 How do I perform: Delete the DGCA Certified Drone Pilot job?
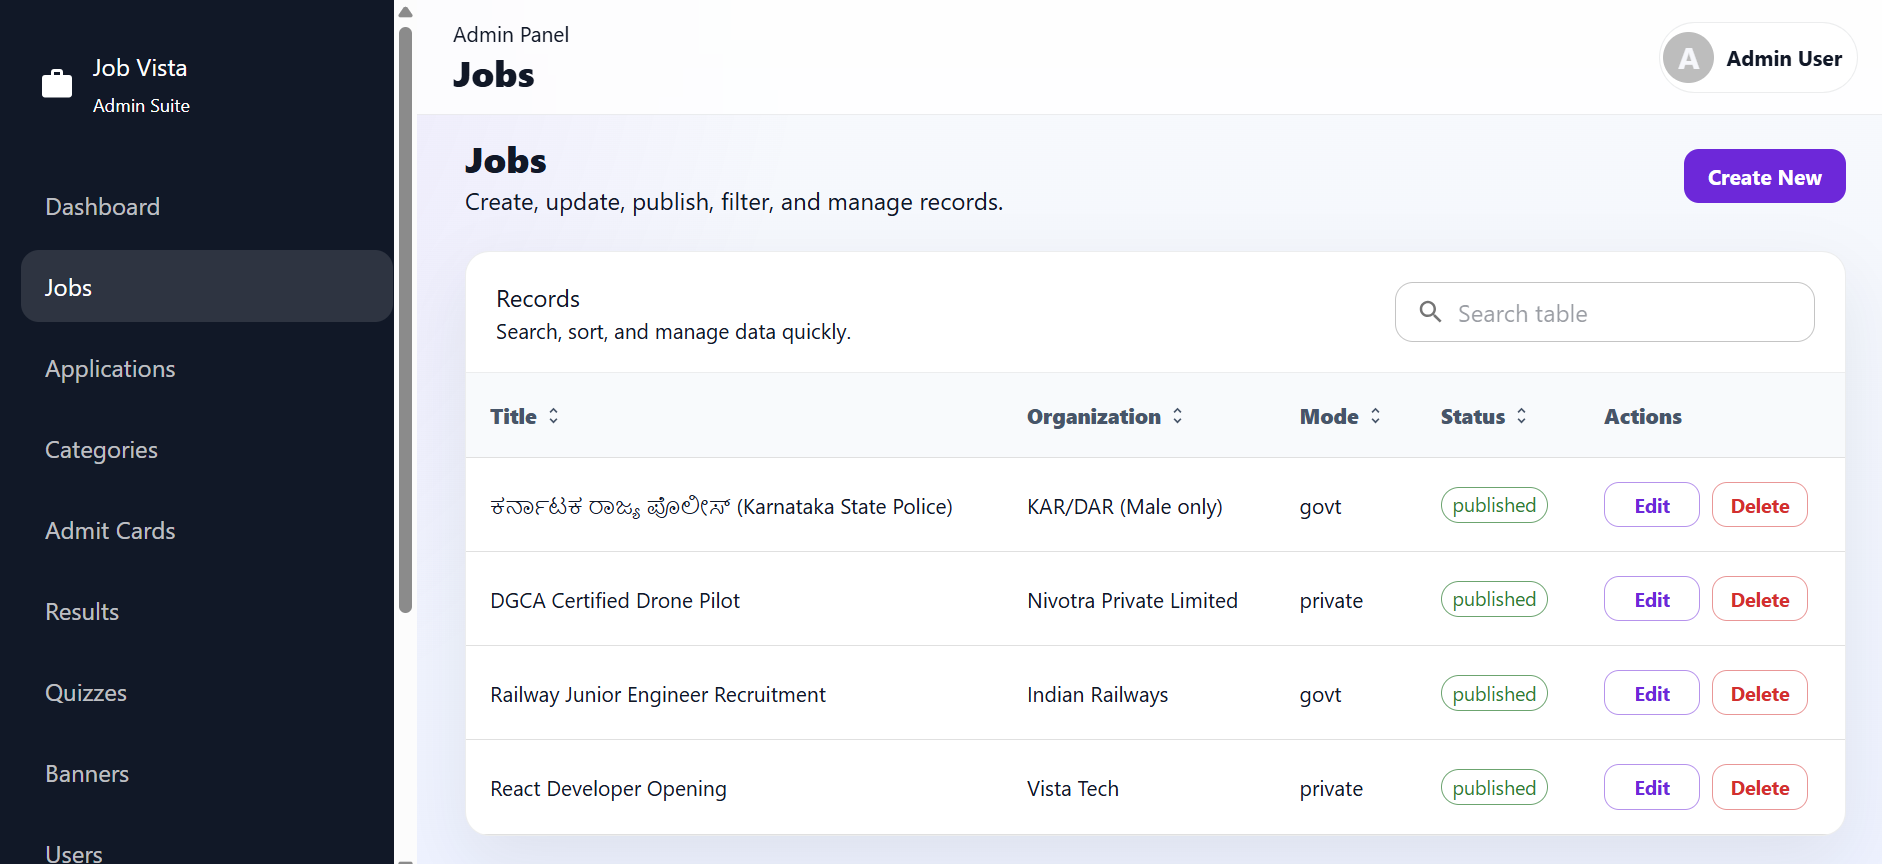coord(1759,599)
